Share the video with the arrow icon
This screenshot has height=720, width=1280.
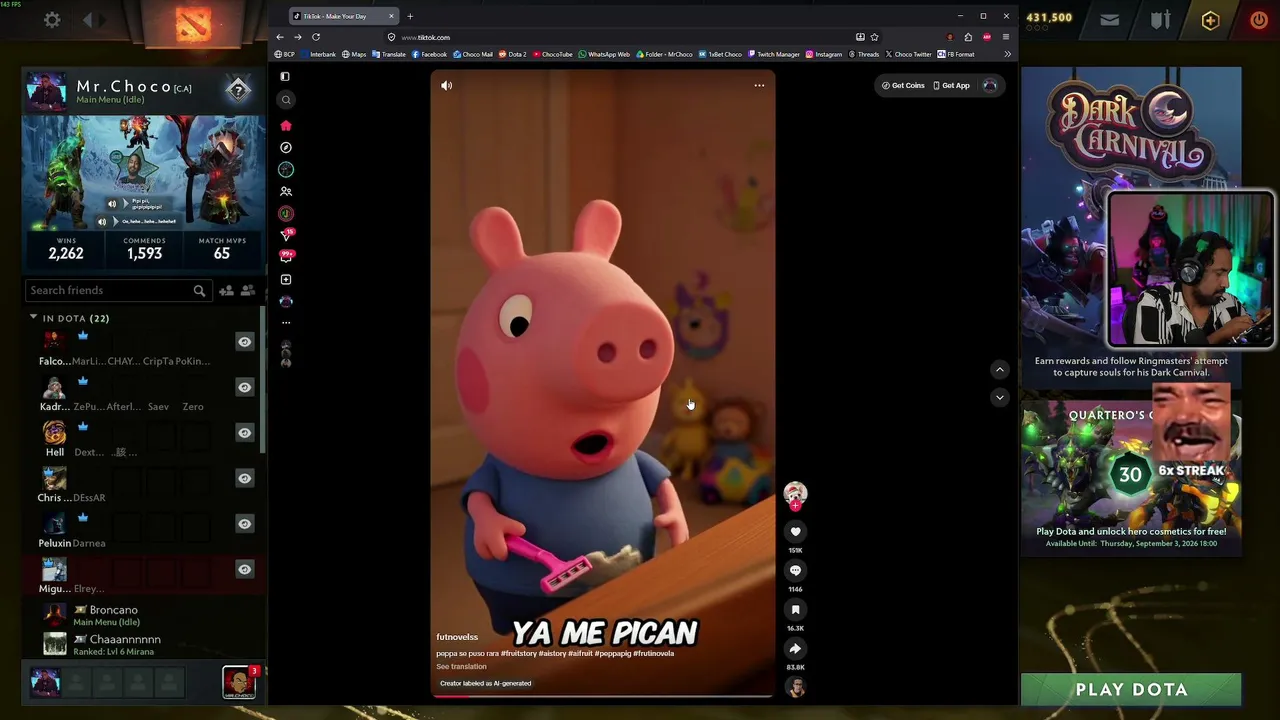(x=795, y=648)
